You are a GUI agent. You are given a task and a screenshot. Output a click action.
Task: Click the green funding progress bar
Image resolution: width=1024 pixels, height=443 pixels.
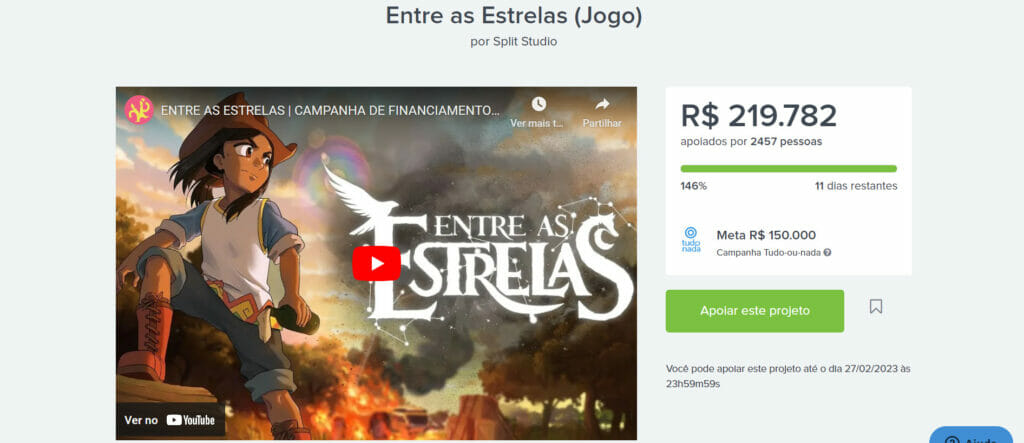coord(788,169)
